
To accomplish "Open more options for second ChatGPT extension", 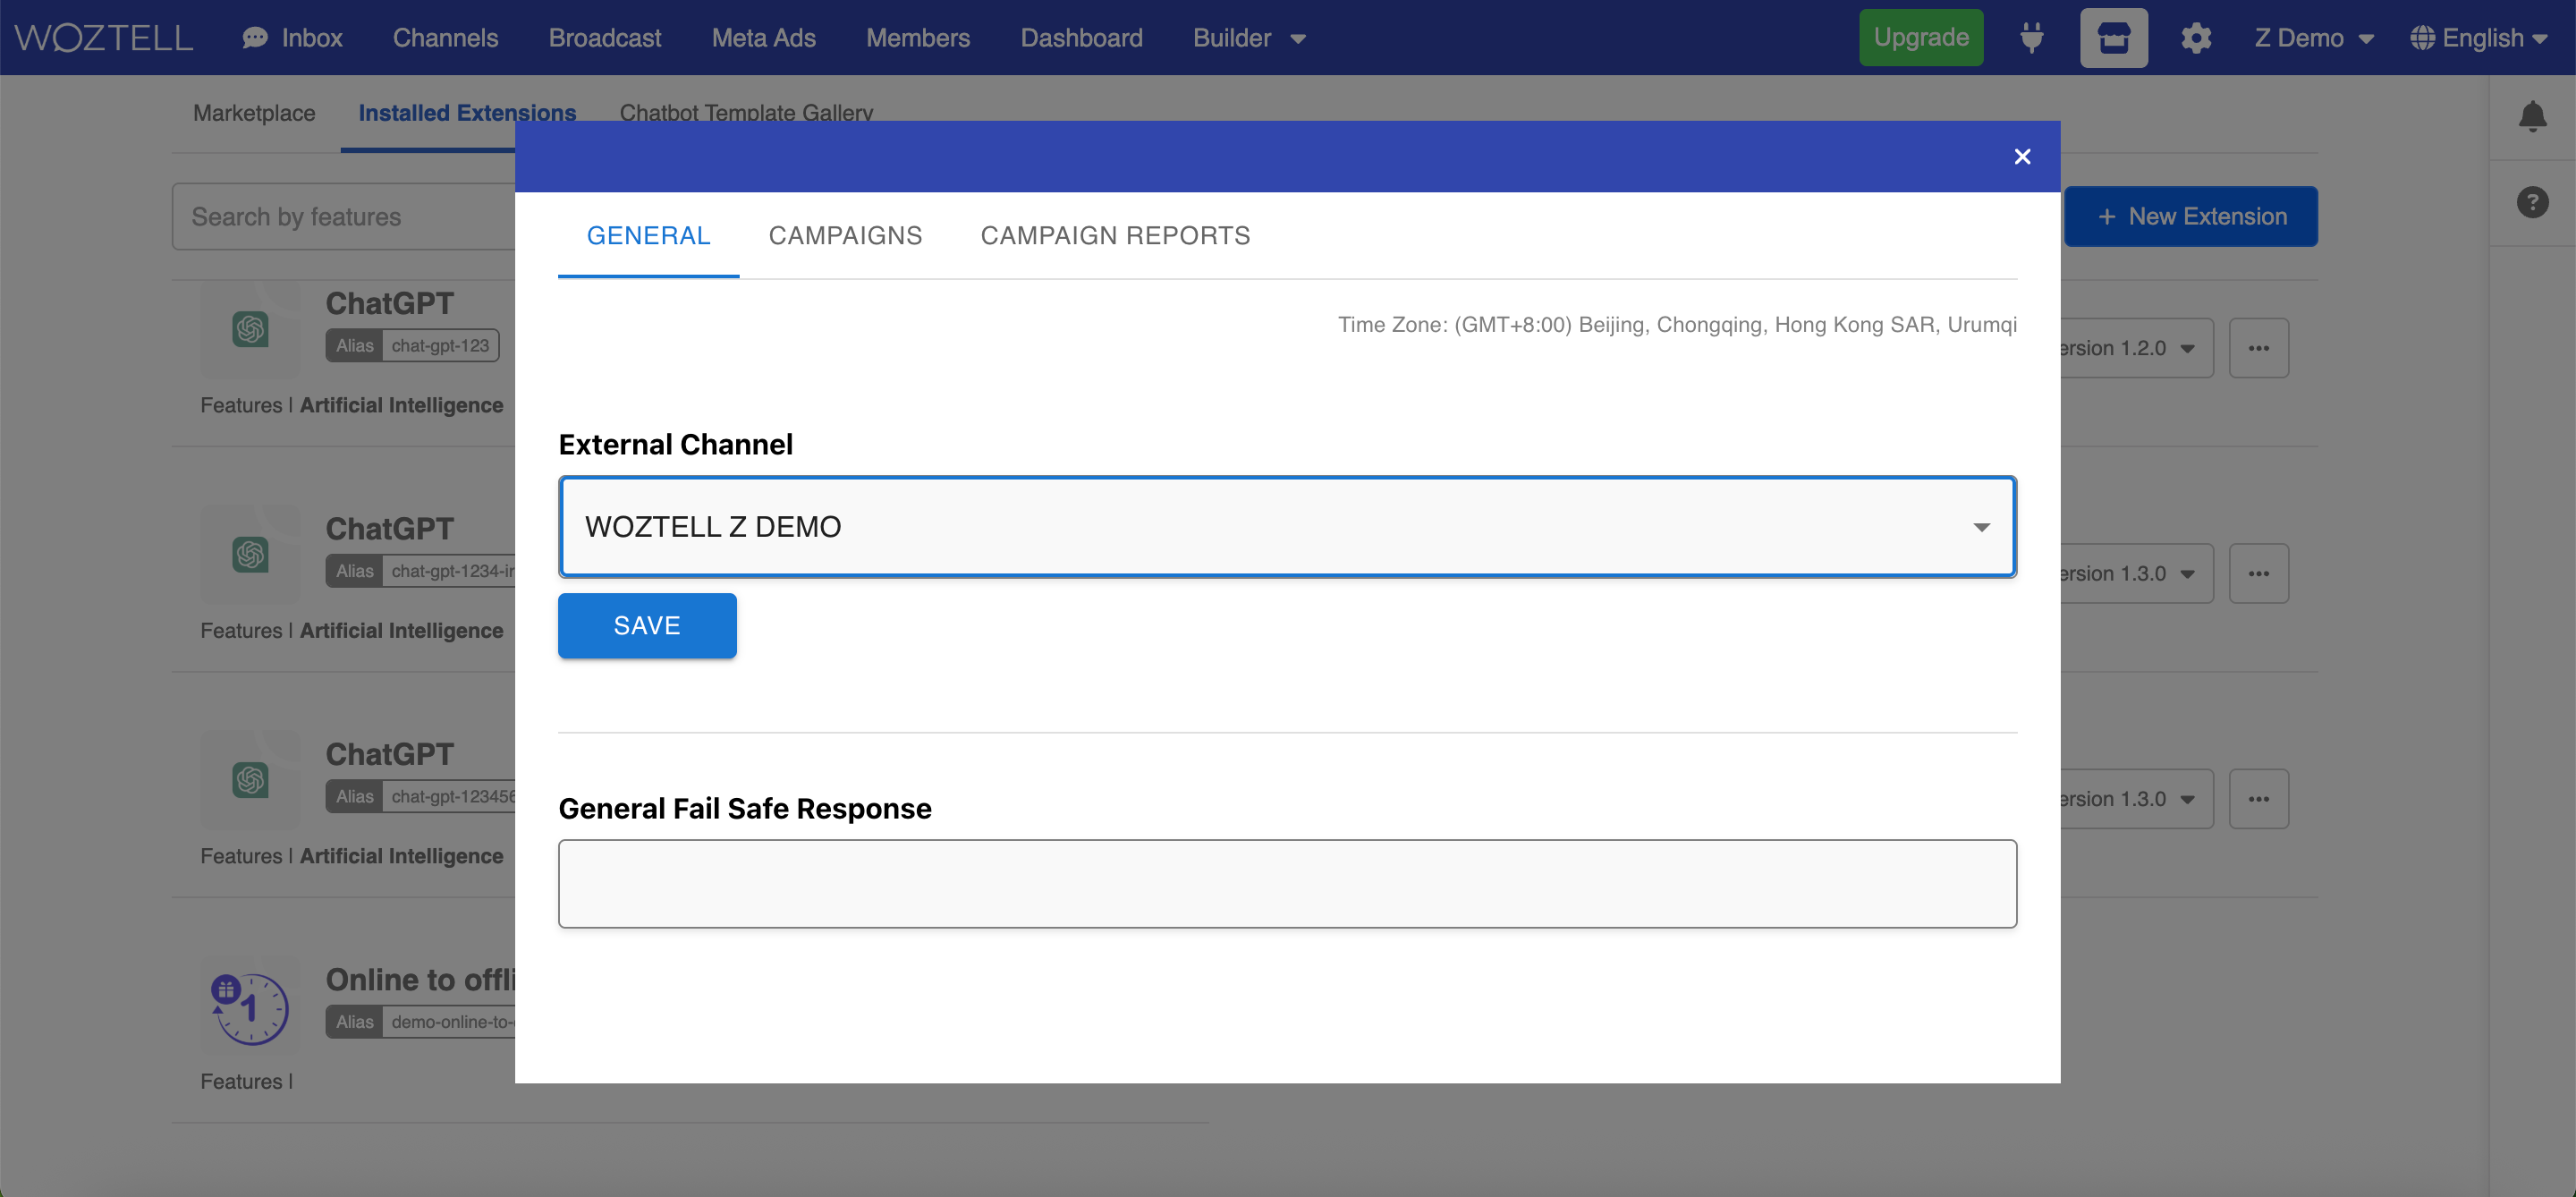I will click(x=2258, y=573).
